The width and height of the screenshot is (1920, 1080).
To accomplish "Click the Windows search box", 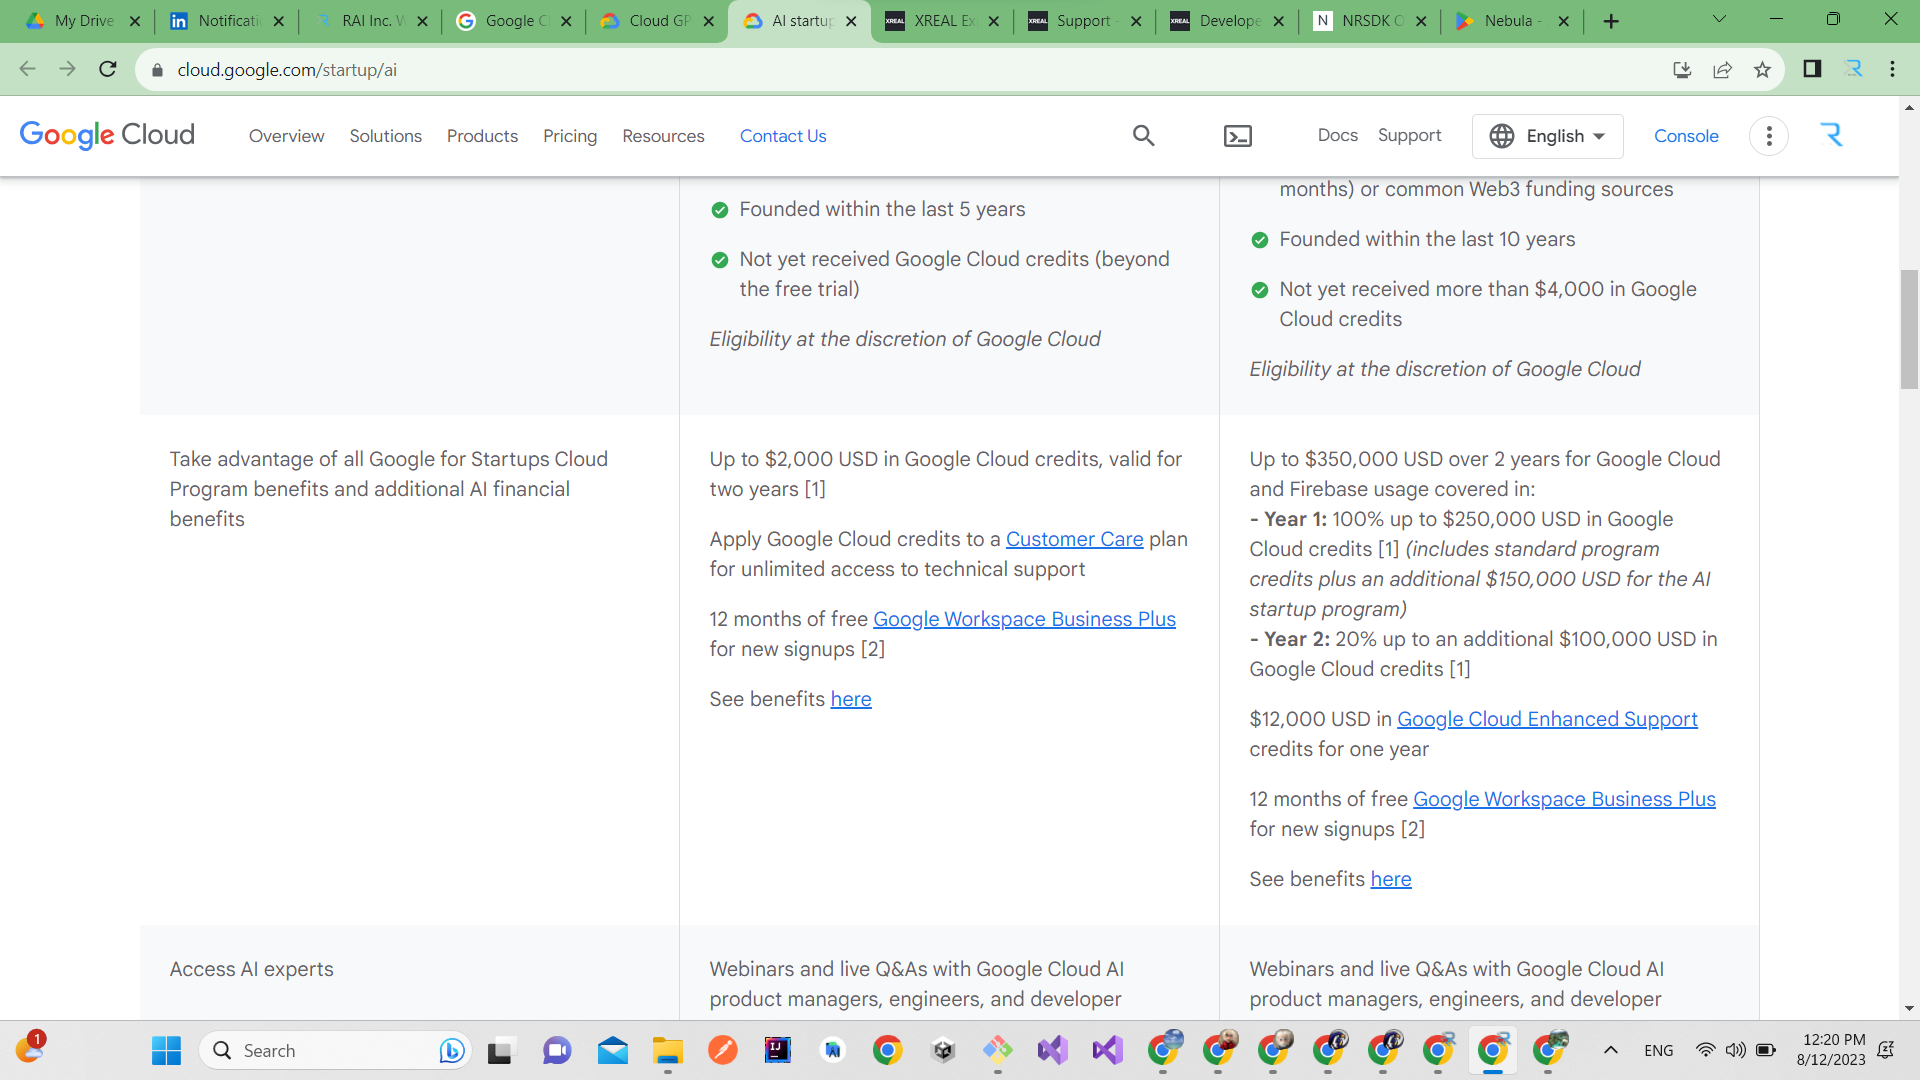I will coord(330,1050).
